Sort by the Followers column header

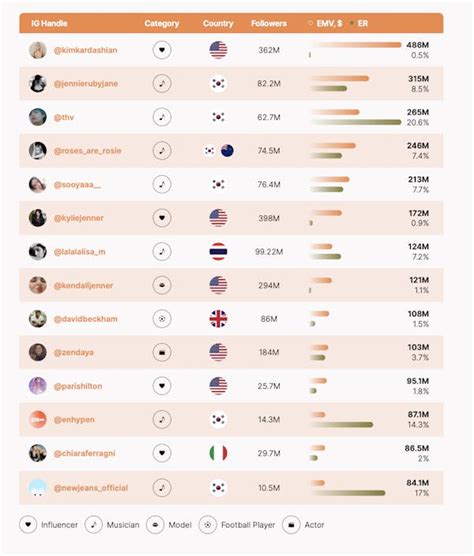point(269,23)
